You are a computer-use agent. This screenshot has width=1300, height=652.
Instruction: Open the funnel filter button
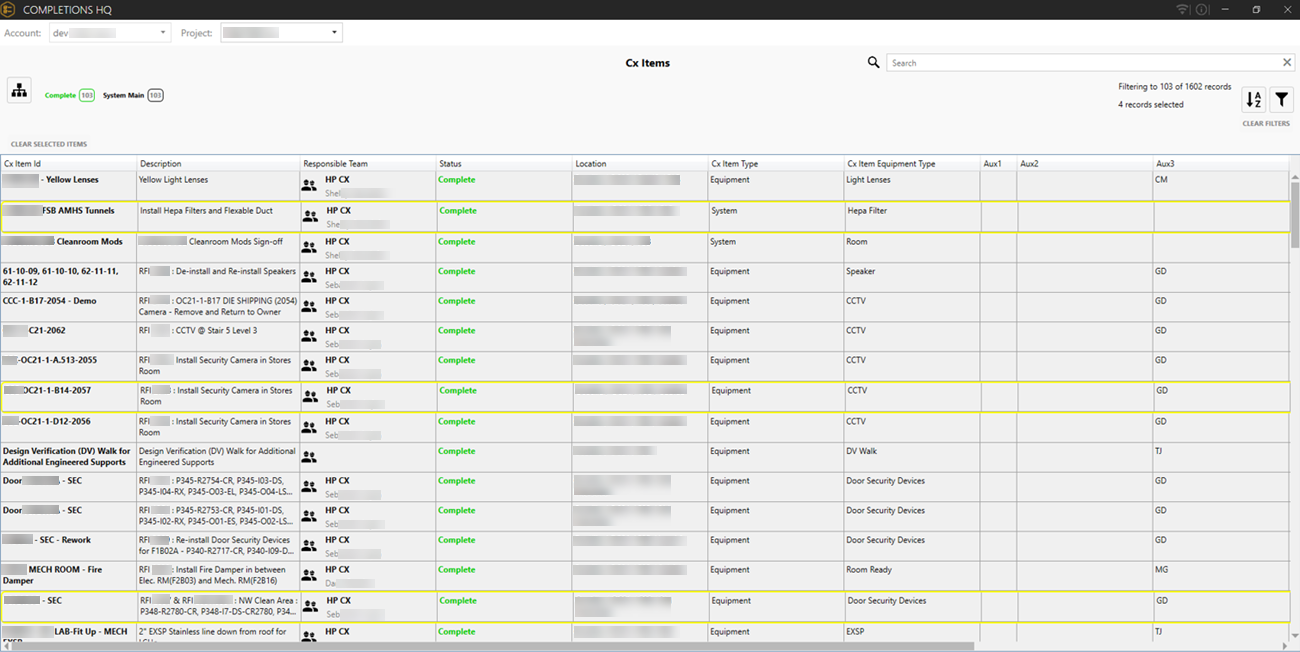point(1281,100)
